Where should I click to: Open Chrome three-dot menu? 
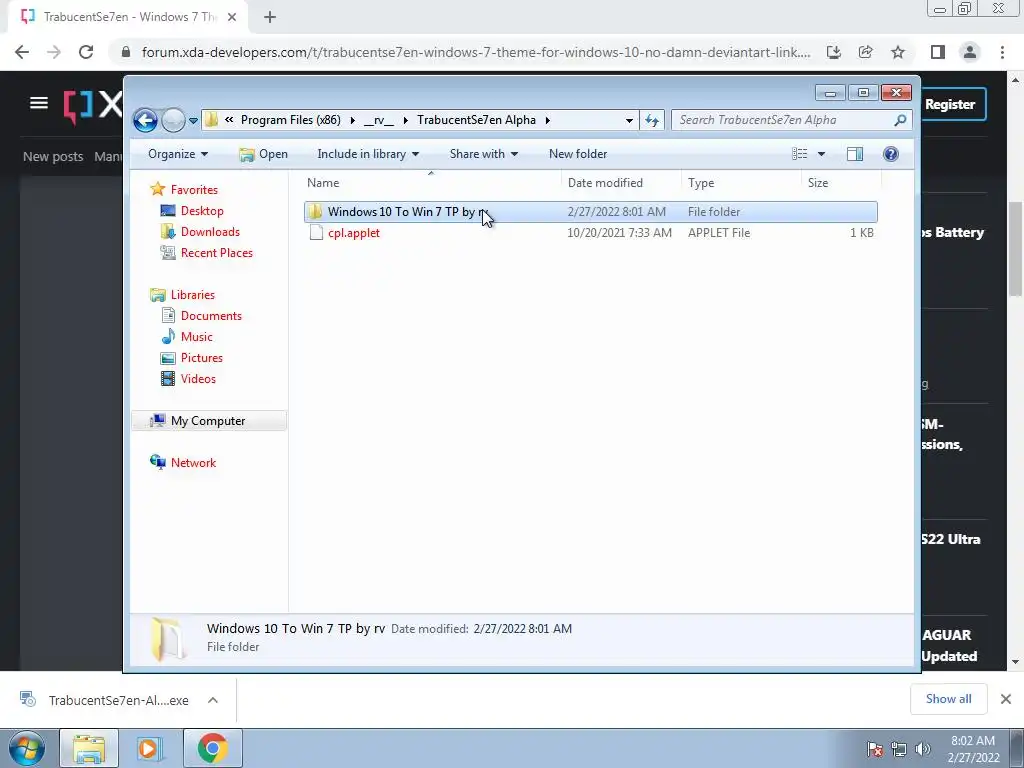point(1002,52)
